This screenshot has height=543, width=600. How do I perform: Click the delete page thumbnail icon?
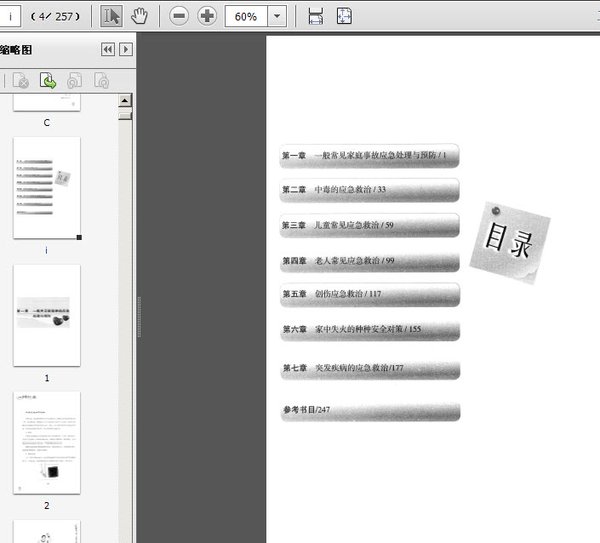(x=21, y=80)
